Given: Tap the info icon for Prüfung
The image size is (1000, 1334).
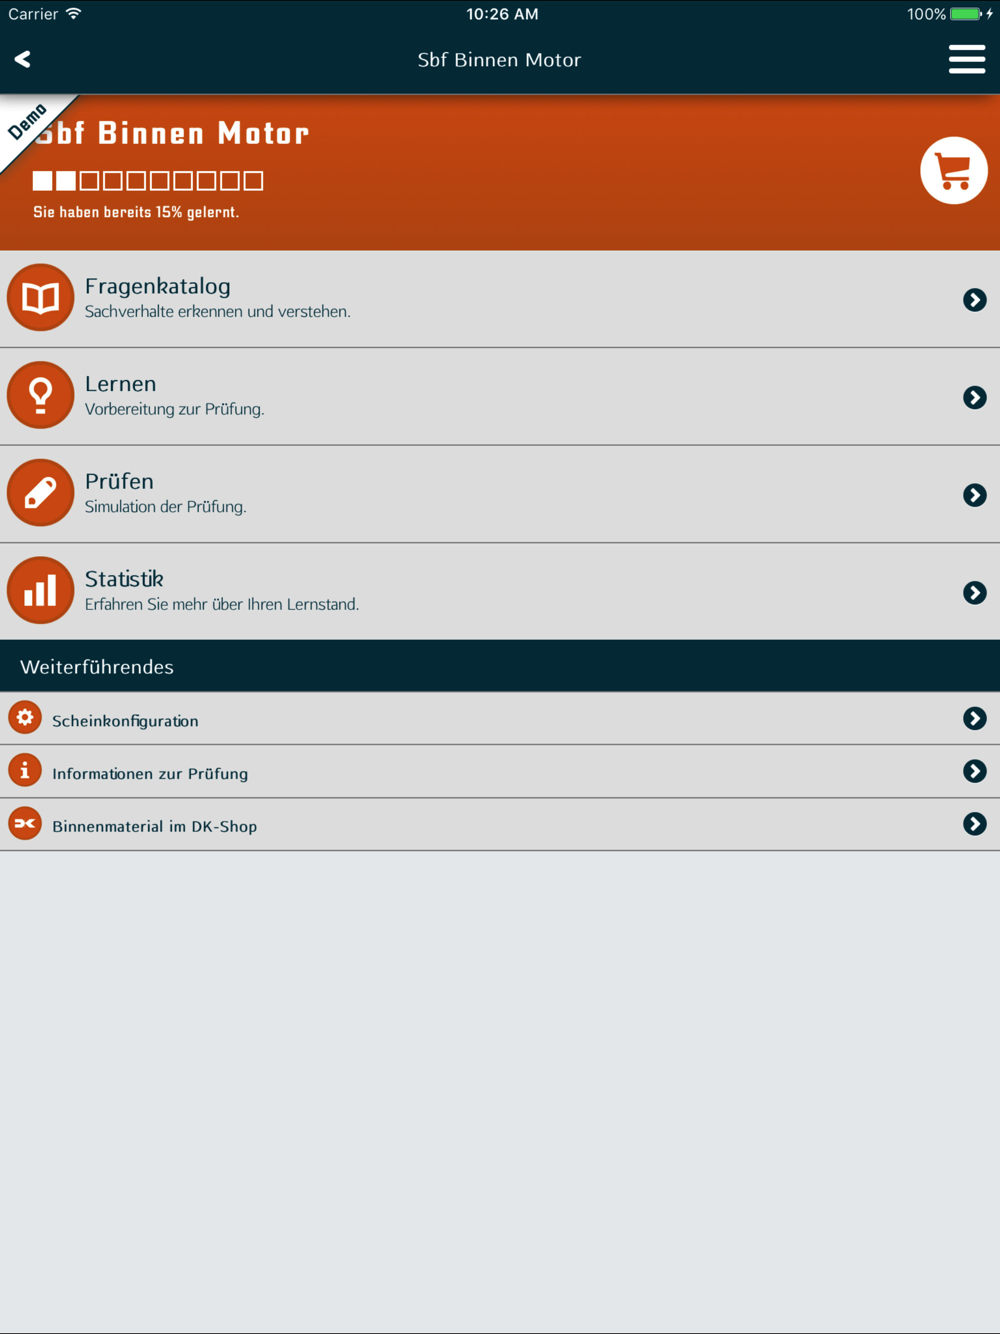Looking at the screenshot, I should pyautogui.click(x=25, y=771).
